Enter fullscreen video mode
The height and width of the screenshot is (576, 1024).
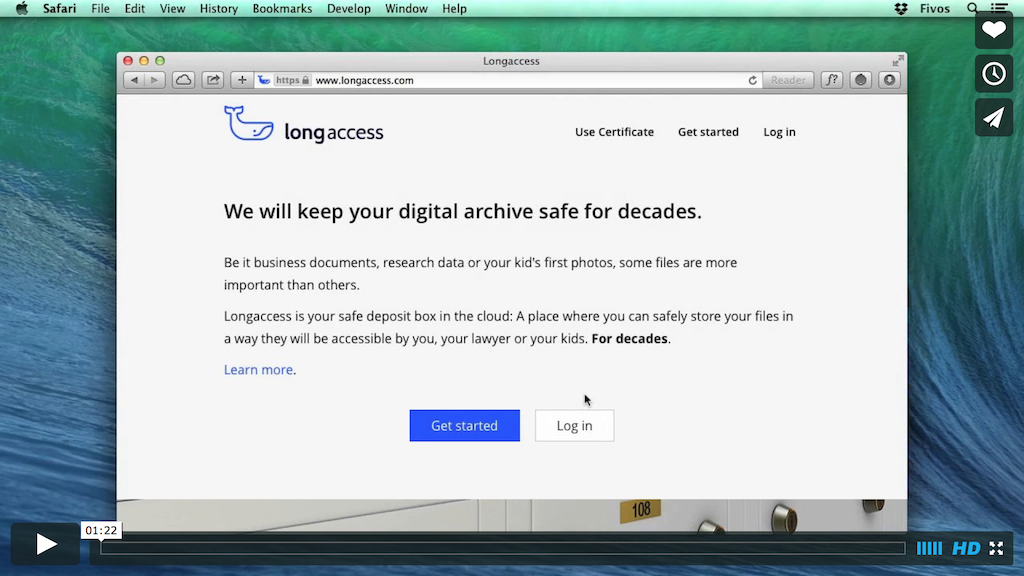click(996, 549)
